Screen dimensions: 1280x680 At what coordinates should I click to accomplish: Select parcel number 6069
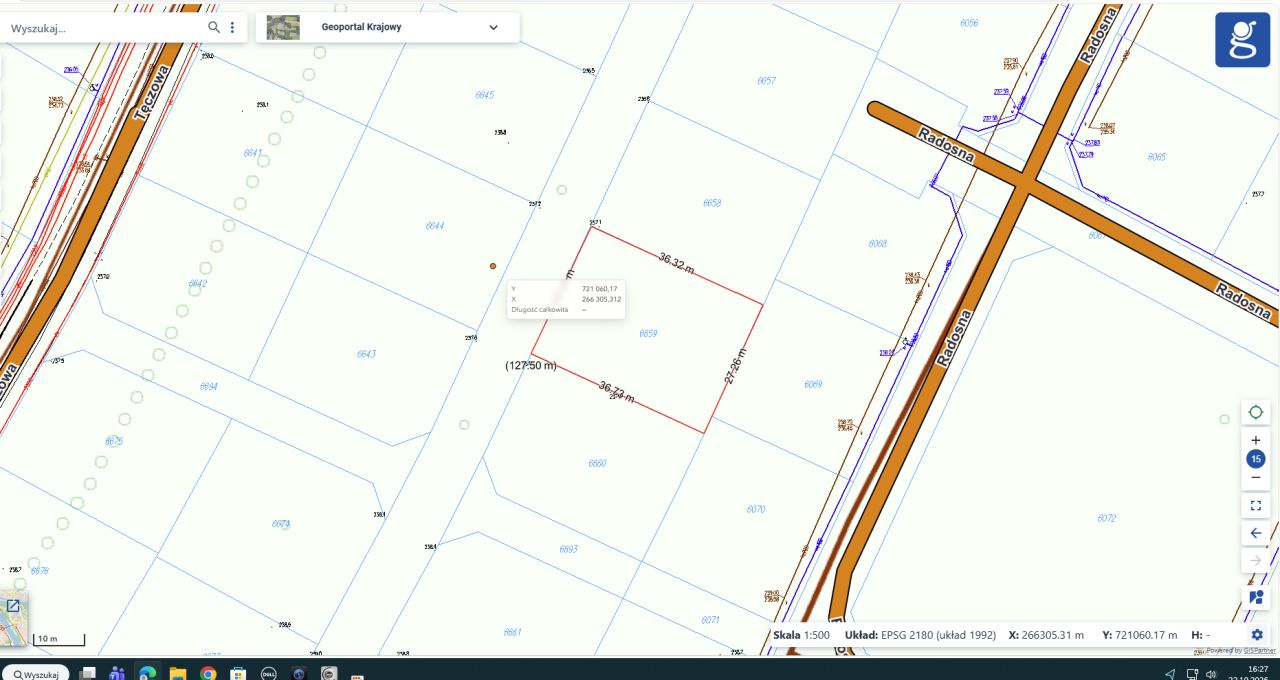coord(813,384)
